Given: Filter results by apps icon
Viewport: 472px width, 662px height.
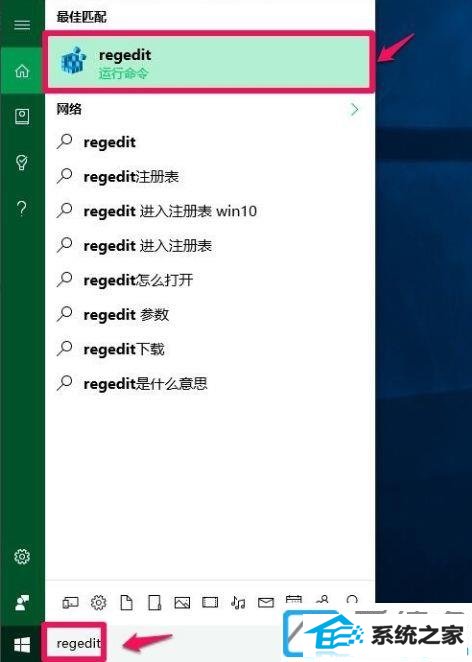Looking at the screenshot, I should pyautogui.click(x=71, y=602).
